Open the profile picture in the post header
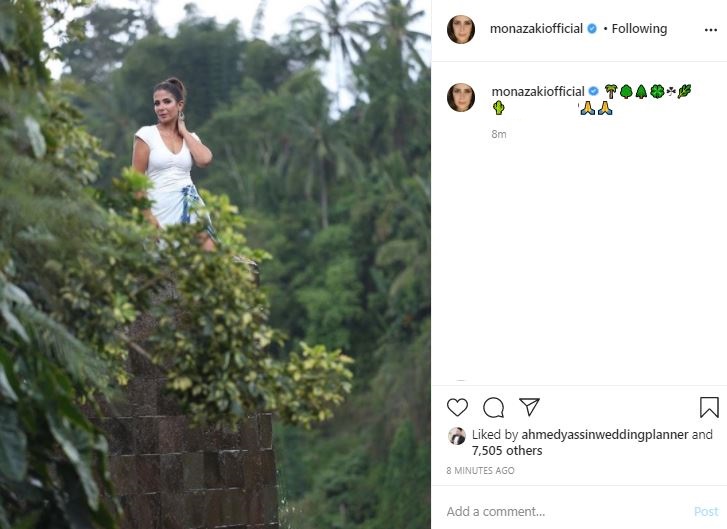The width and height of the screenshot is (727, 529). [461, 29]
